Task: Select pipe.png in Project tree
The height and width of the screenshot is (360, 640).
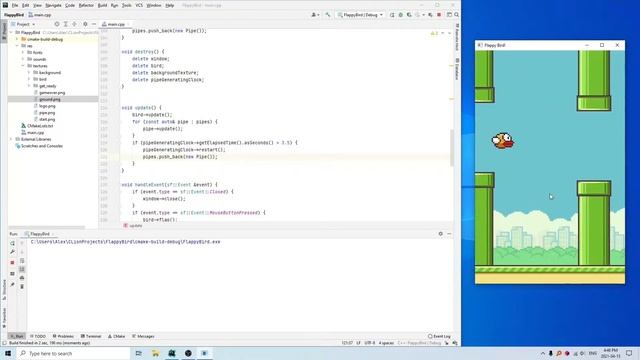Action: pyautogui.click(x=47, y=113)
